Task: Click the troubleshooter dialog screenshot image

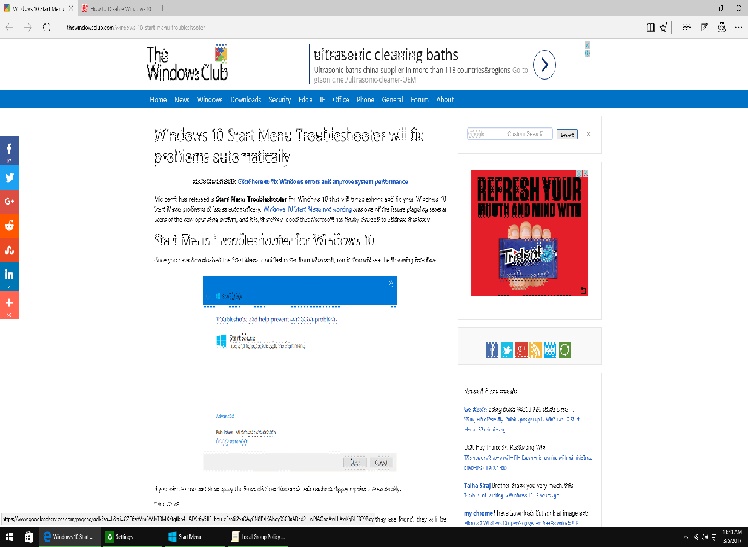Action: [x=300, y=373]
